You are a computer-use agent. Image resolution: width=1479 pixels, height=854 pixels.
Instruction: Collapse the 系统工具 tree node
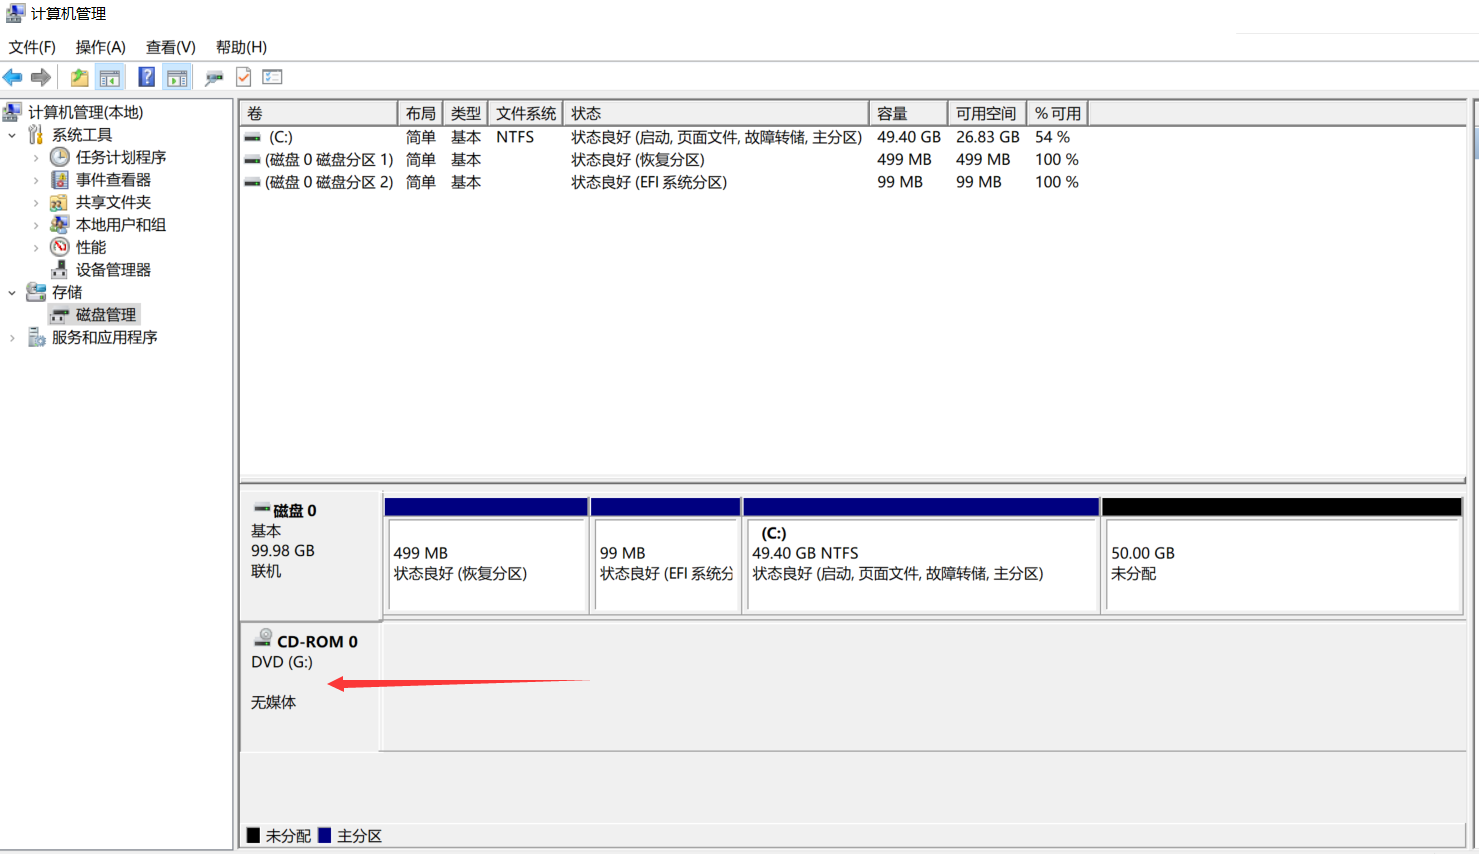point(12,135)
